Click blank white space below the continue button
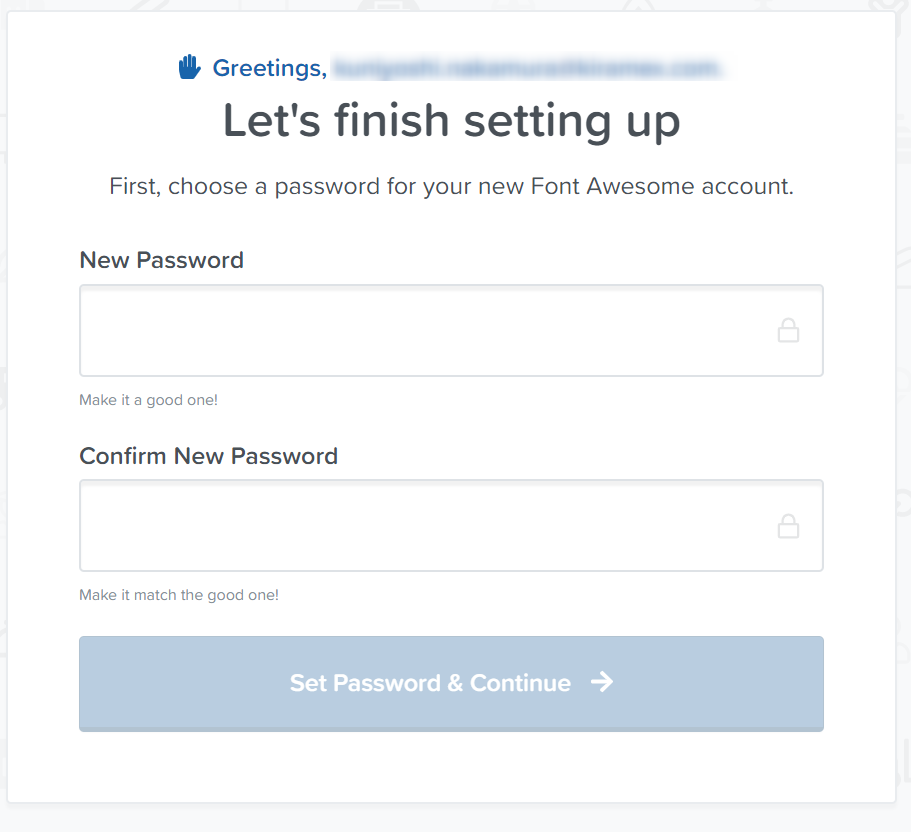 450,767
